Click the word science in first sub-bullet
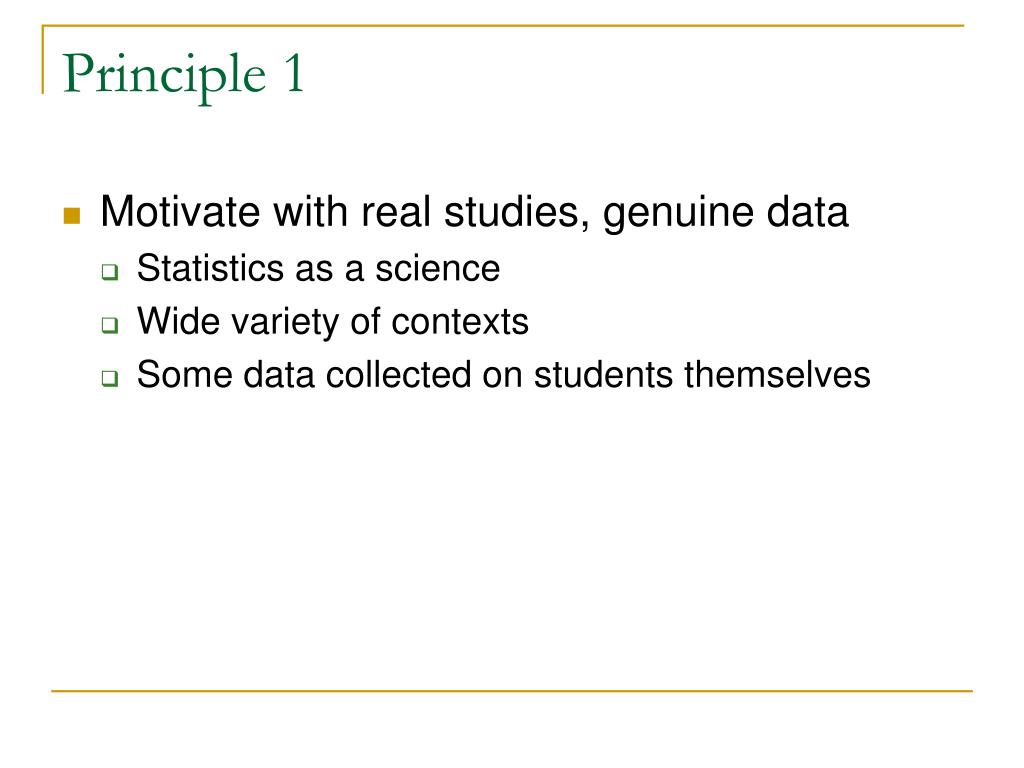Screen dimensions: 1024x768 pyautogui.click(x=438, y=268)
